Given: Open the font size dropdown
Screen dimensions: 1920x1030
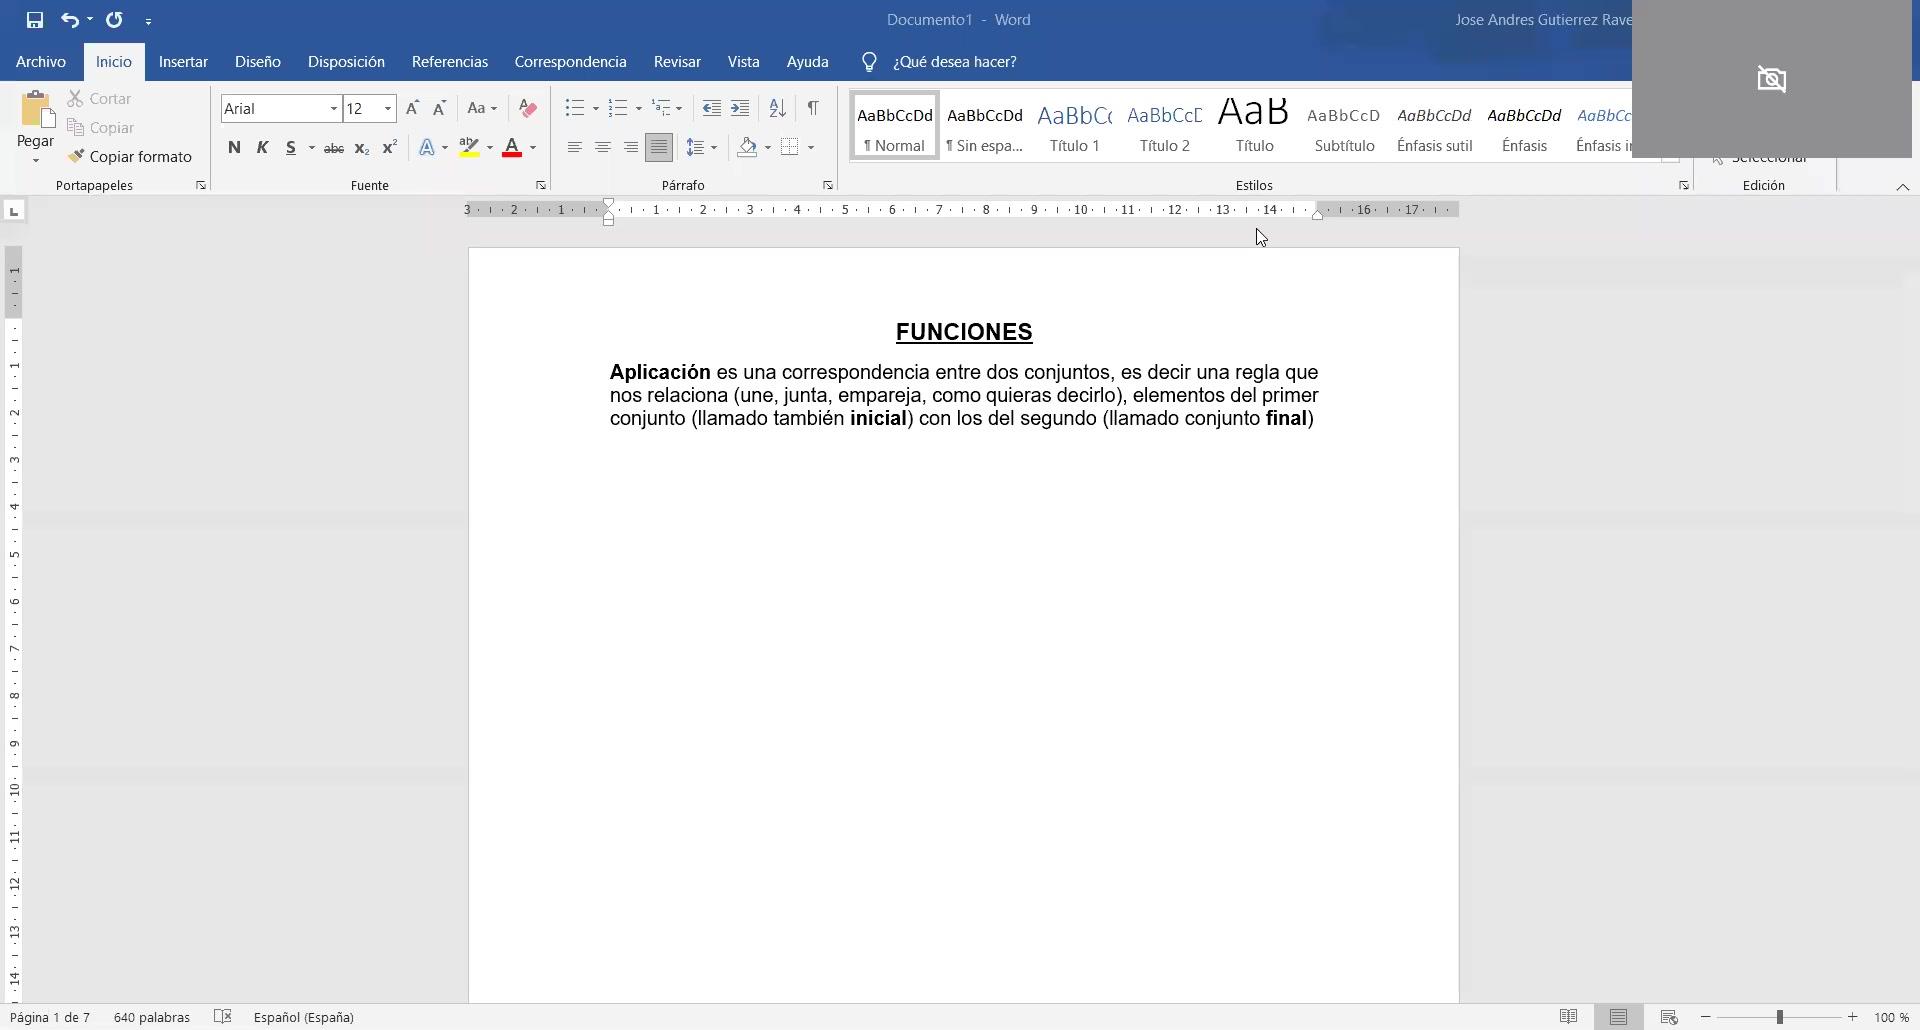Looking at the screenshot, I should (x=388, y=108).
